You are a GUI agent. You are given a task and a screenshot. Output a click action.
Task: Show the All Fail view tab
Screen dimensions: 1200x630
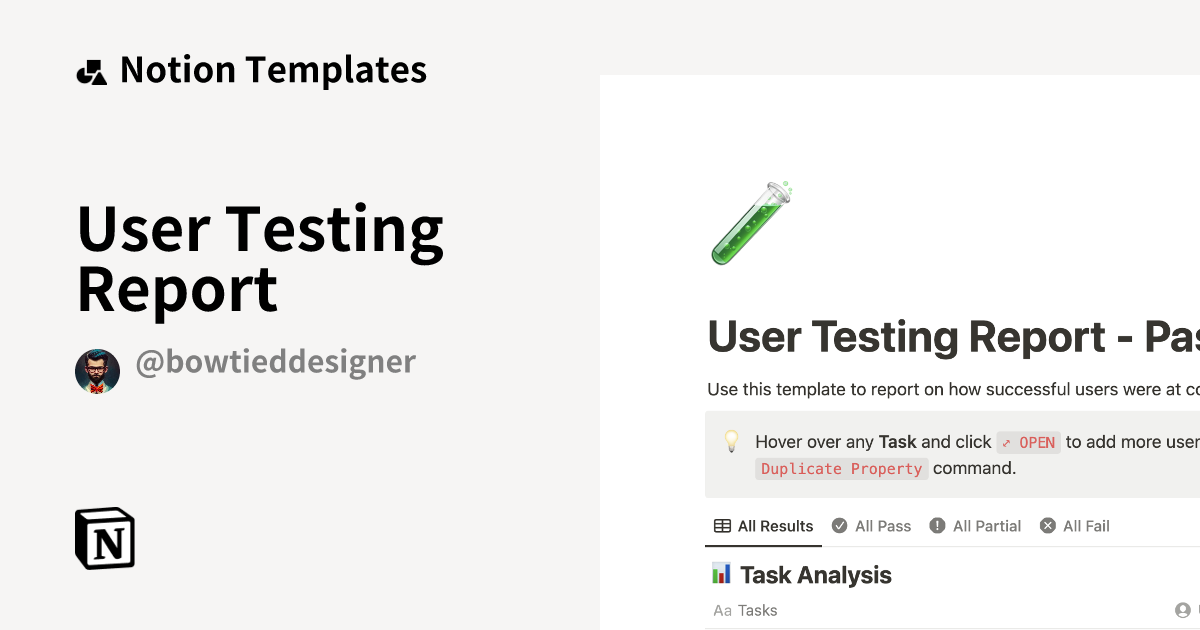point(1075,526)
